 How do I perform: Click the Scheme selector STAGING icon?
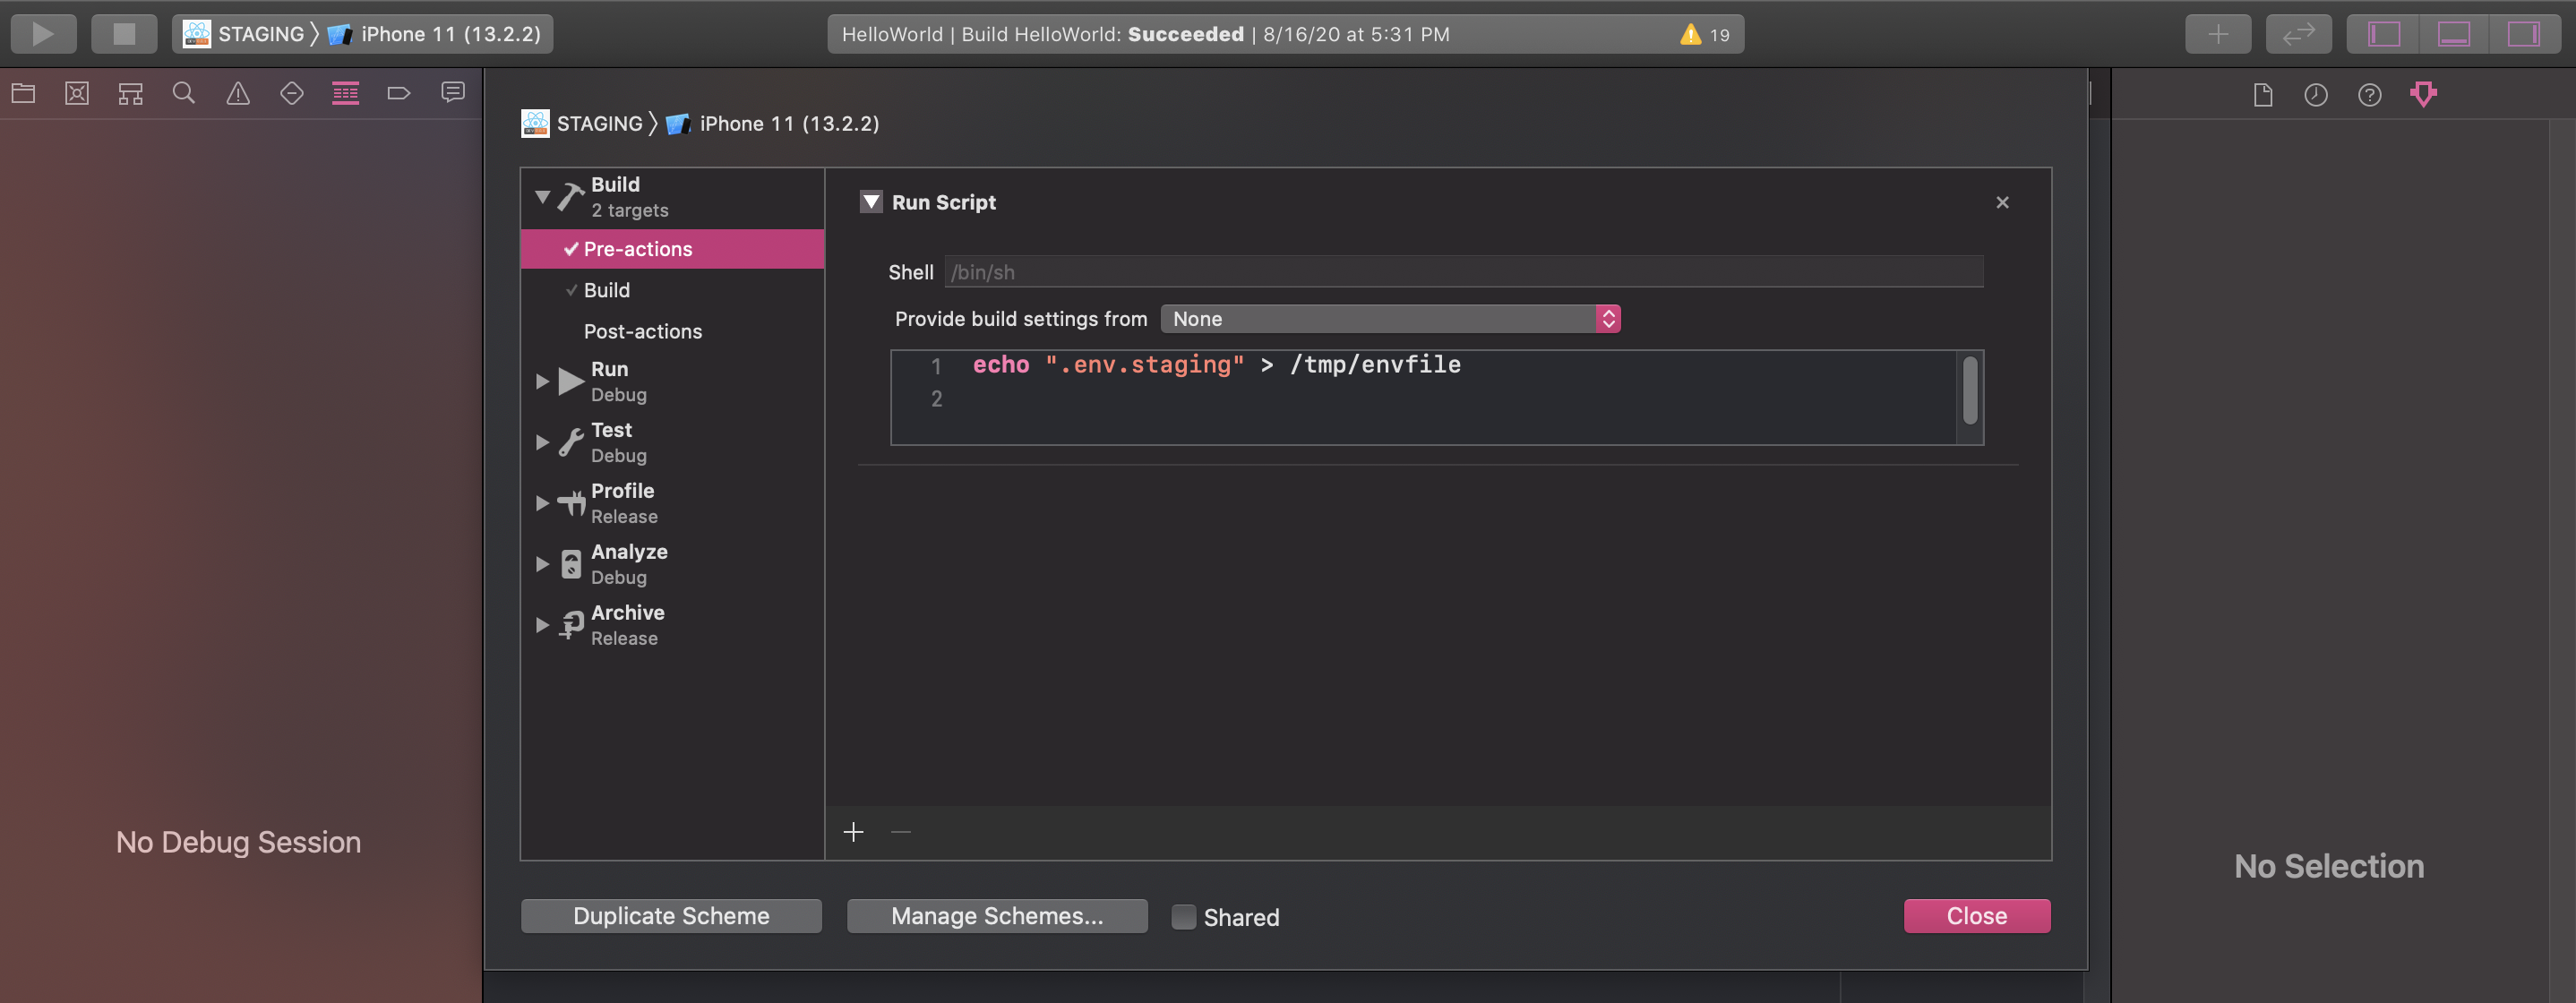click(x=195, y=33)
